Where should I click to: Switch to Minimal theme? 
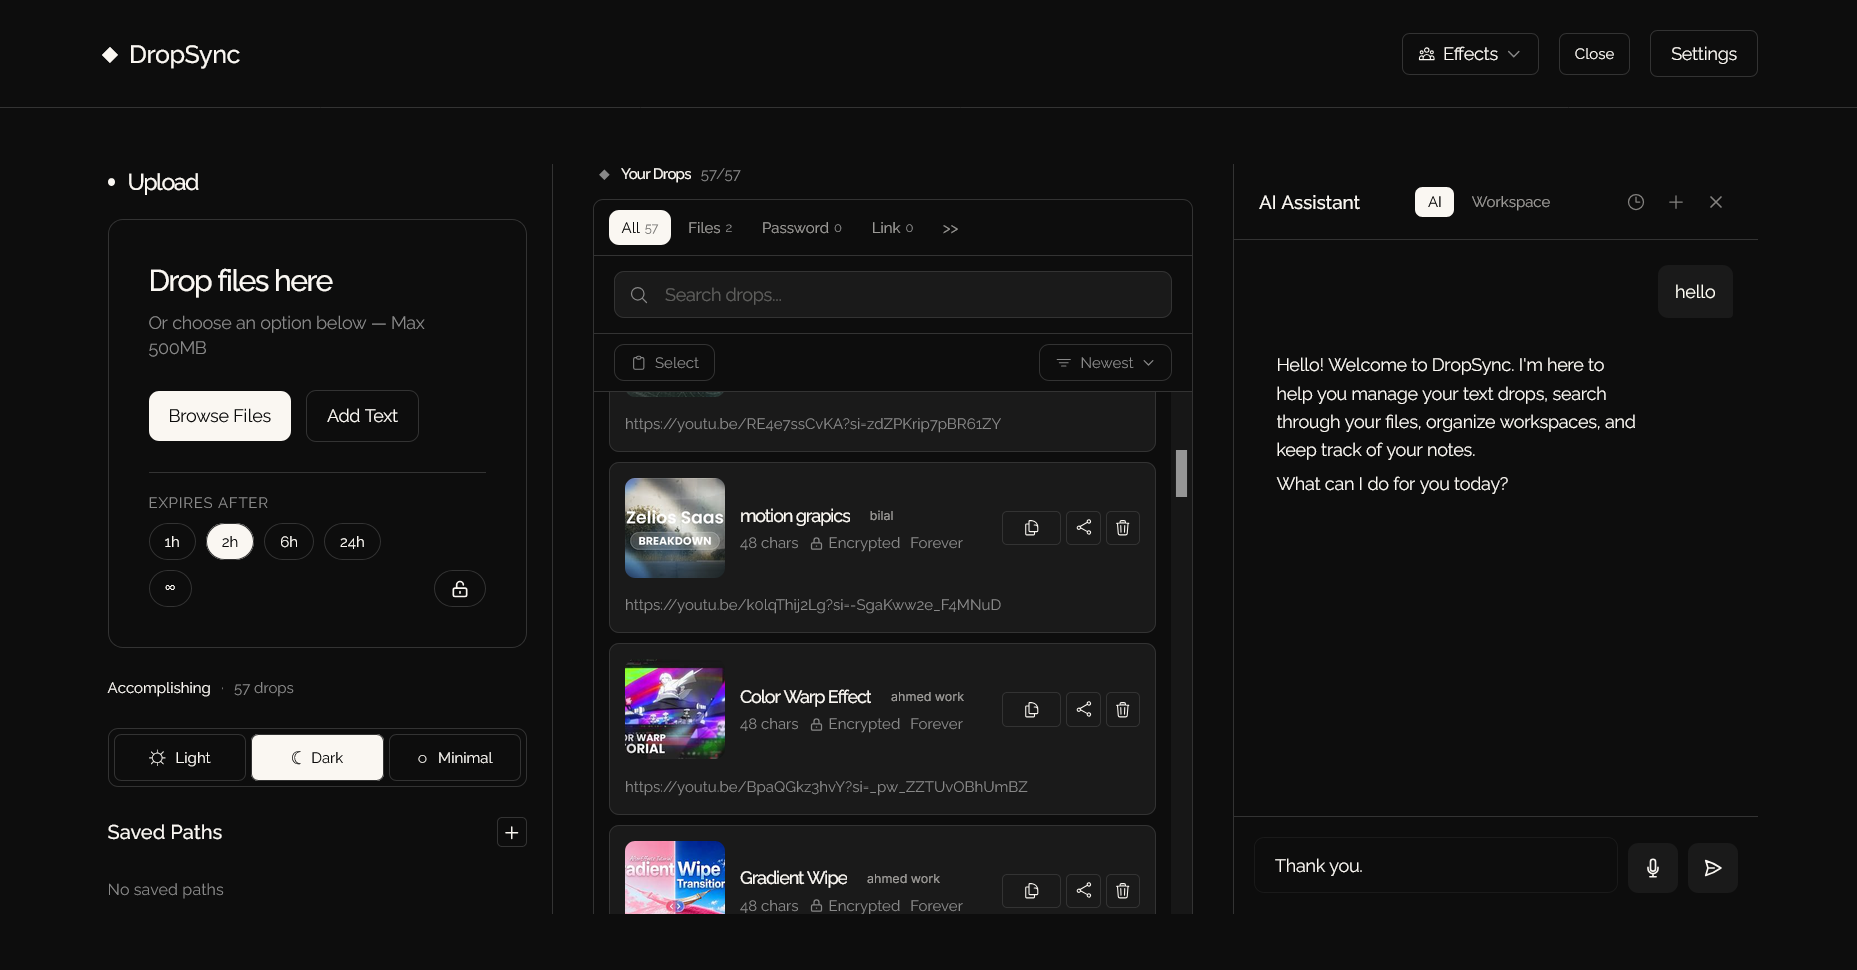(x=455, y=758)
